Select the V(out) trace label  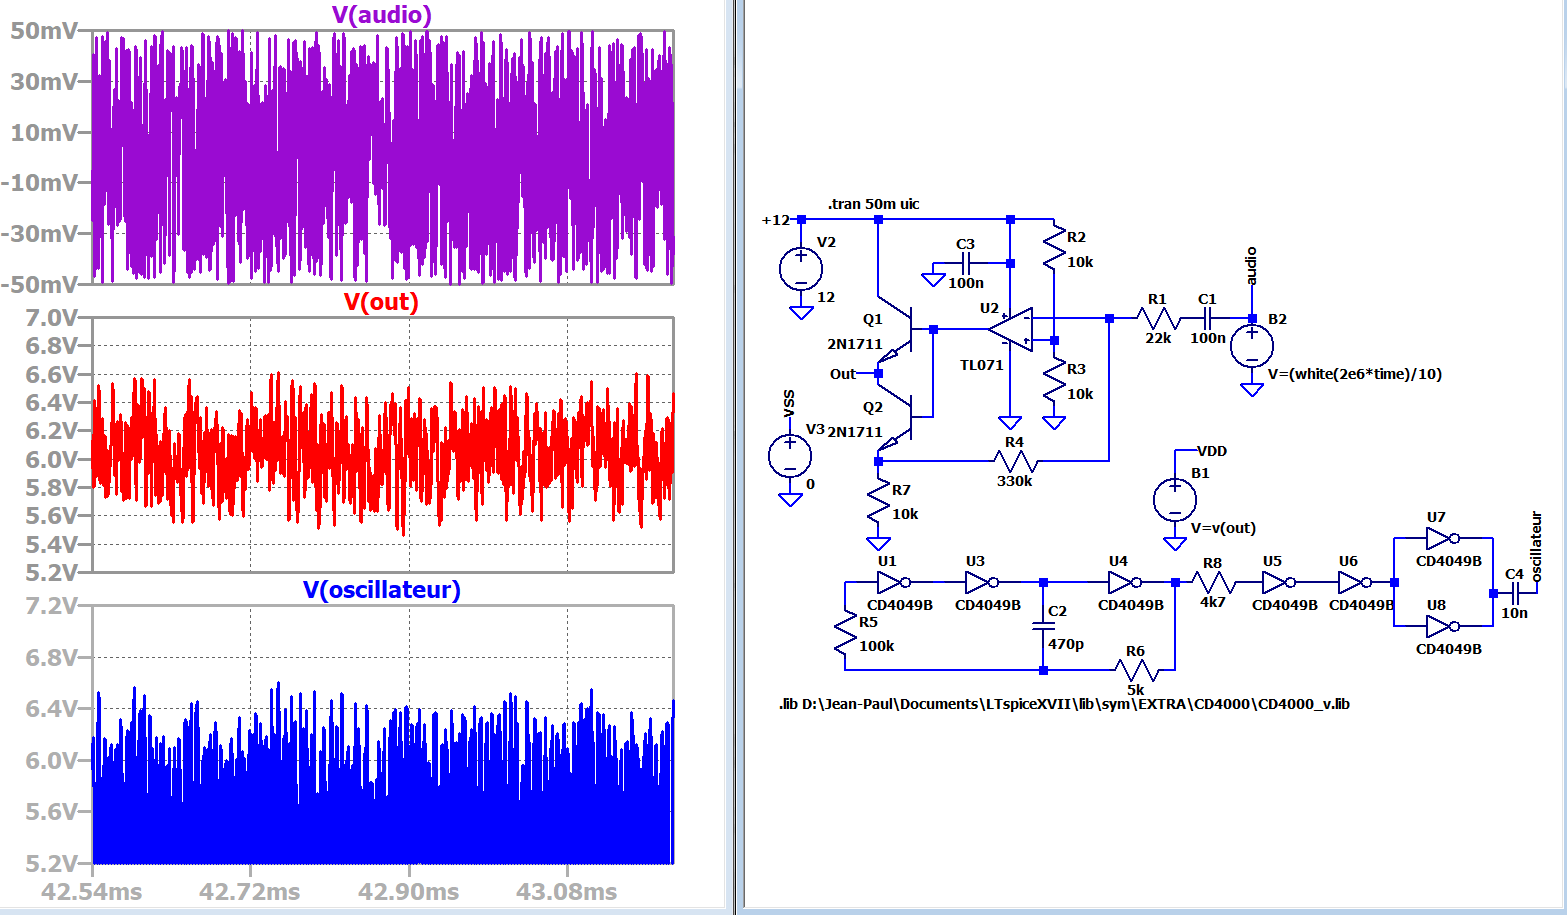(x=381, y=302)
